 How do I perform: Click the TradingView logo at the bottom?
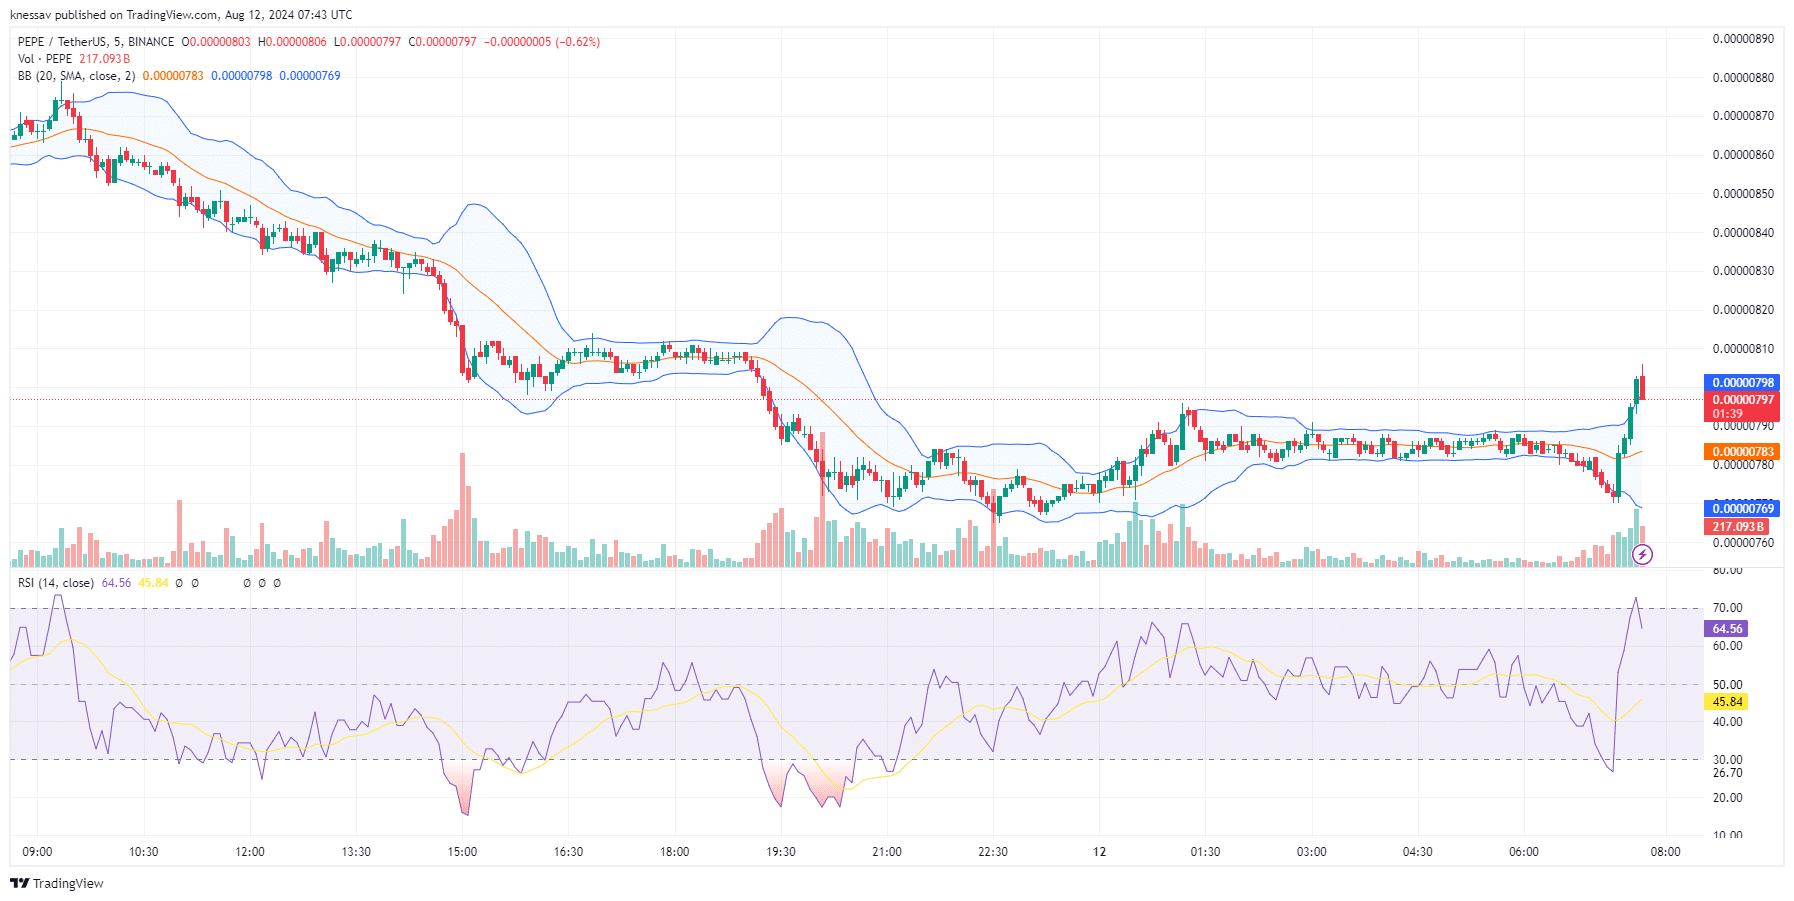pos(57,883)
